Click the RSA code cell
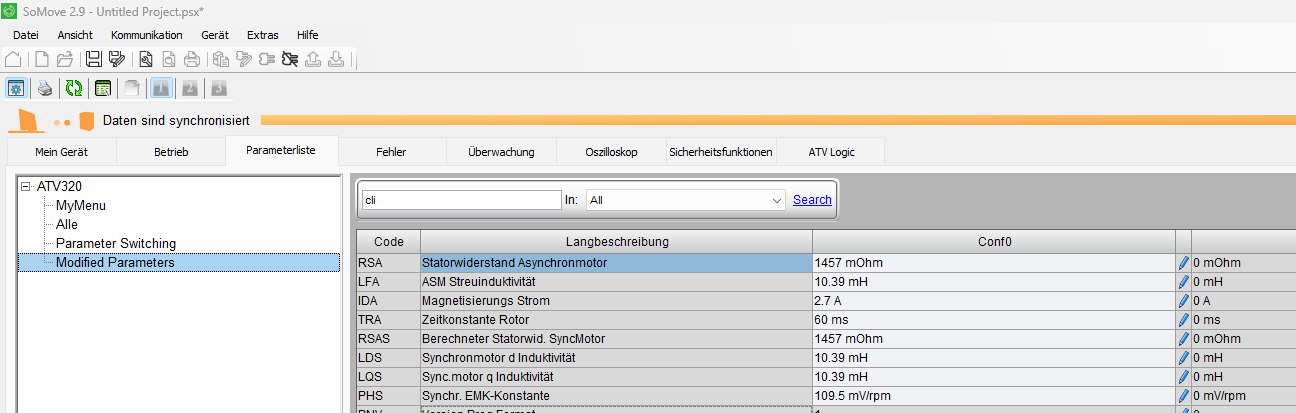 click(389, 263)
